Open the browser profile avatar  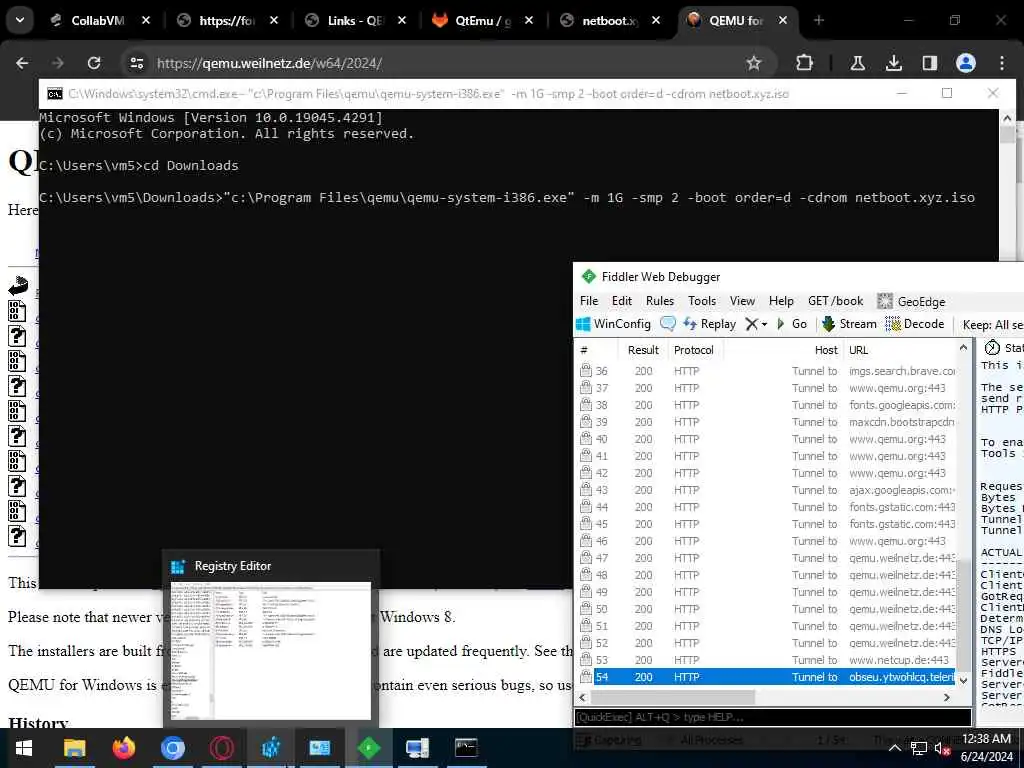966,63
